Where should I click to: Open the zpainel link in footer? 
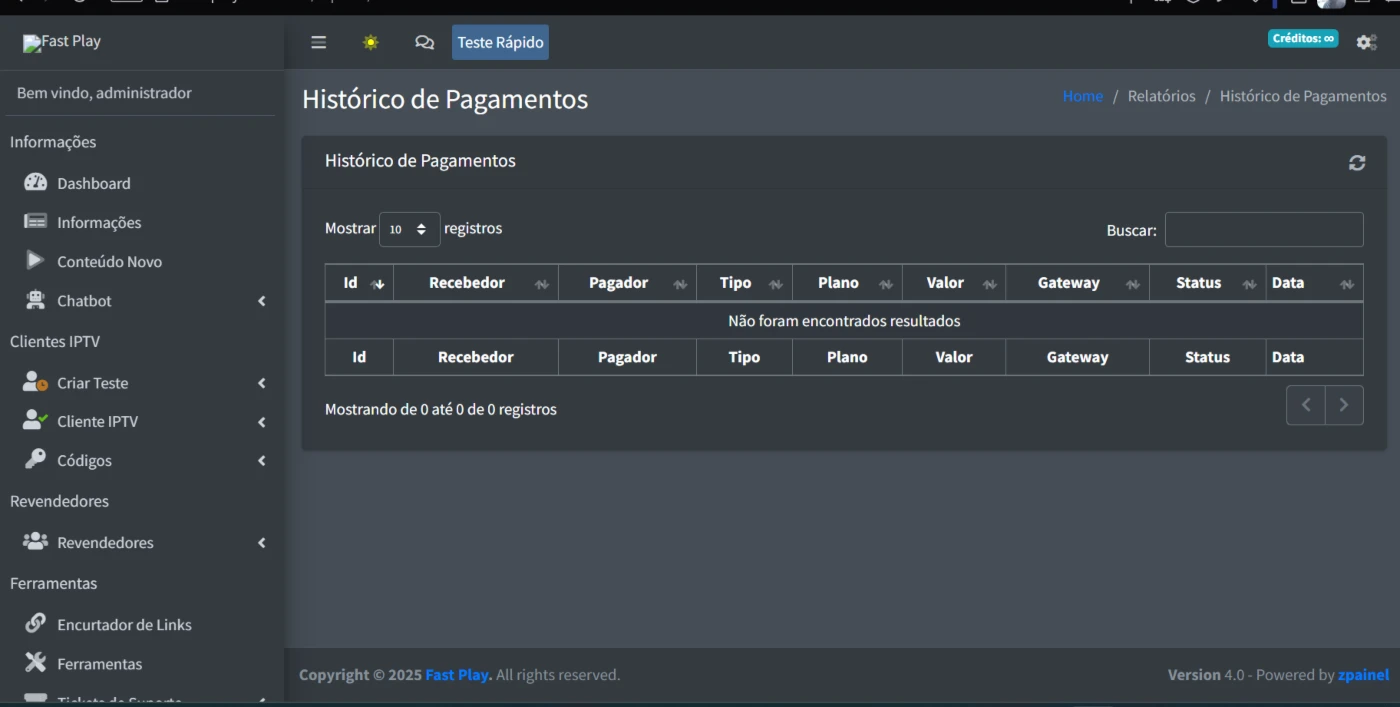1363,675
